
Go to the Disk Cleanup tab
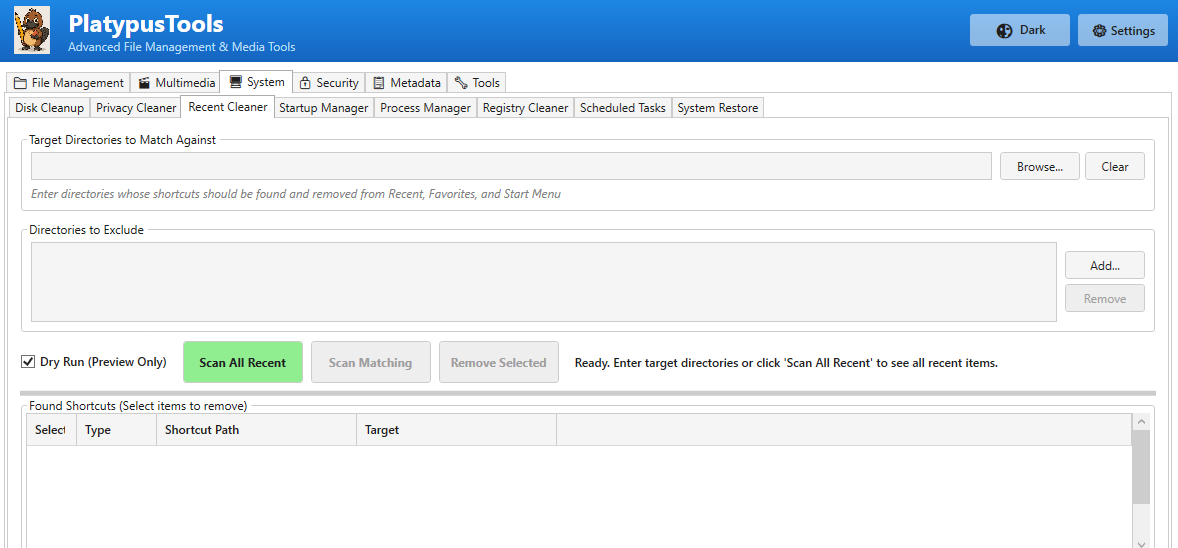click(x=49, y=108)
